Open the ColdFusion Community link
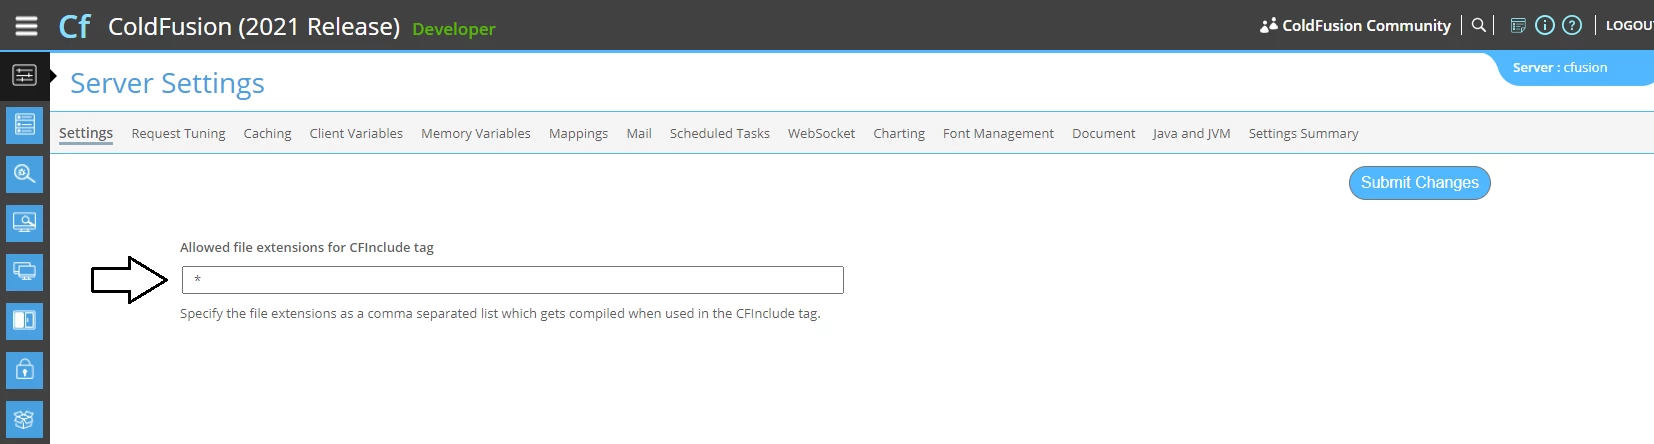Viewport: 1654px width, 444px height. (1355, 26)
